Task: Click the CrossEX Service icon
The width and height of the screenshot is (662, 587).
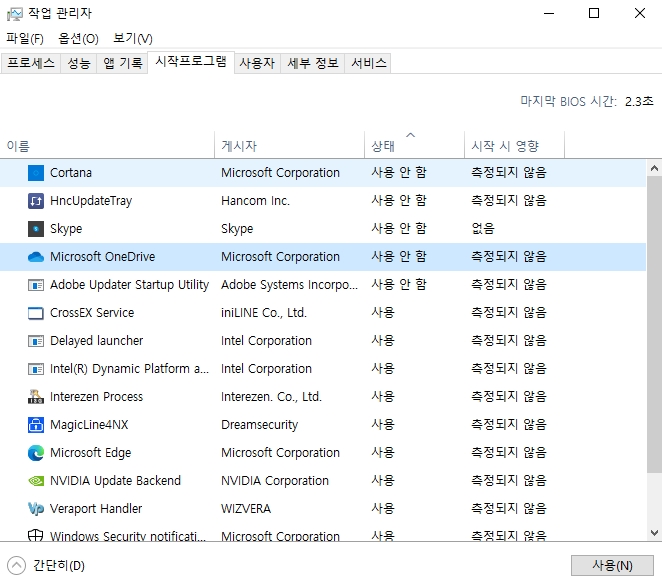Action: [36, 313]
